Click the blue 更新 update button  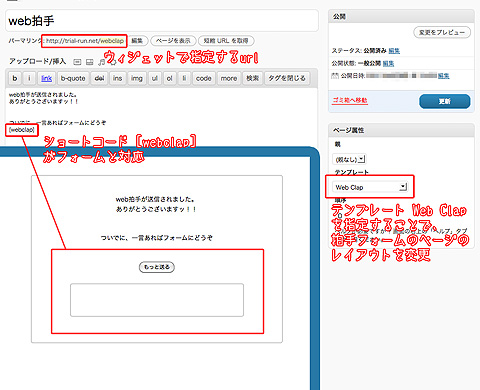(x=445, y=101)
